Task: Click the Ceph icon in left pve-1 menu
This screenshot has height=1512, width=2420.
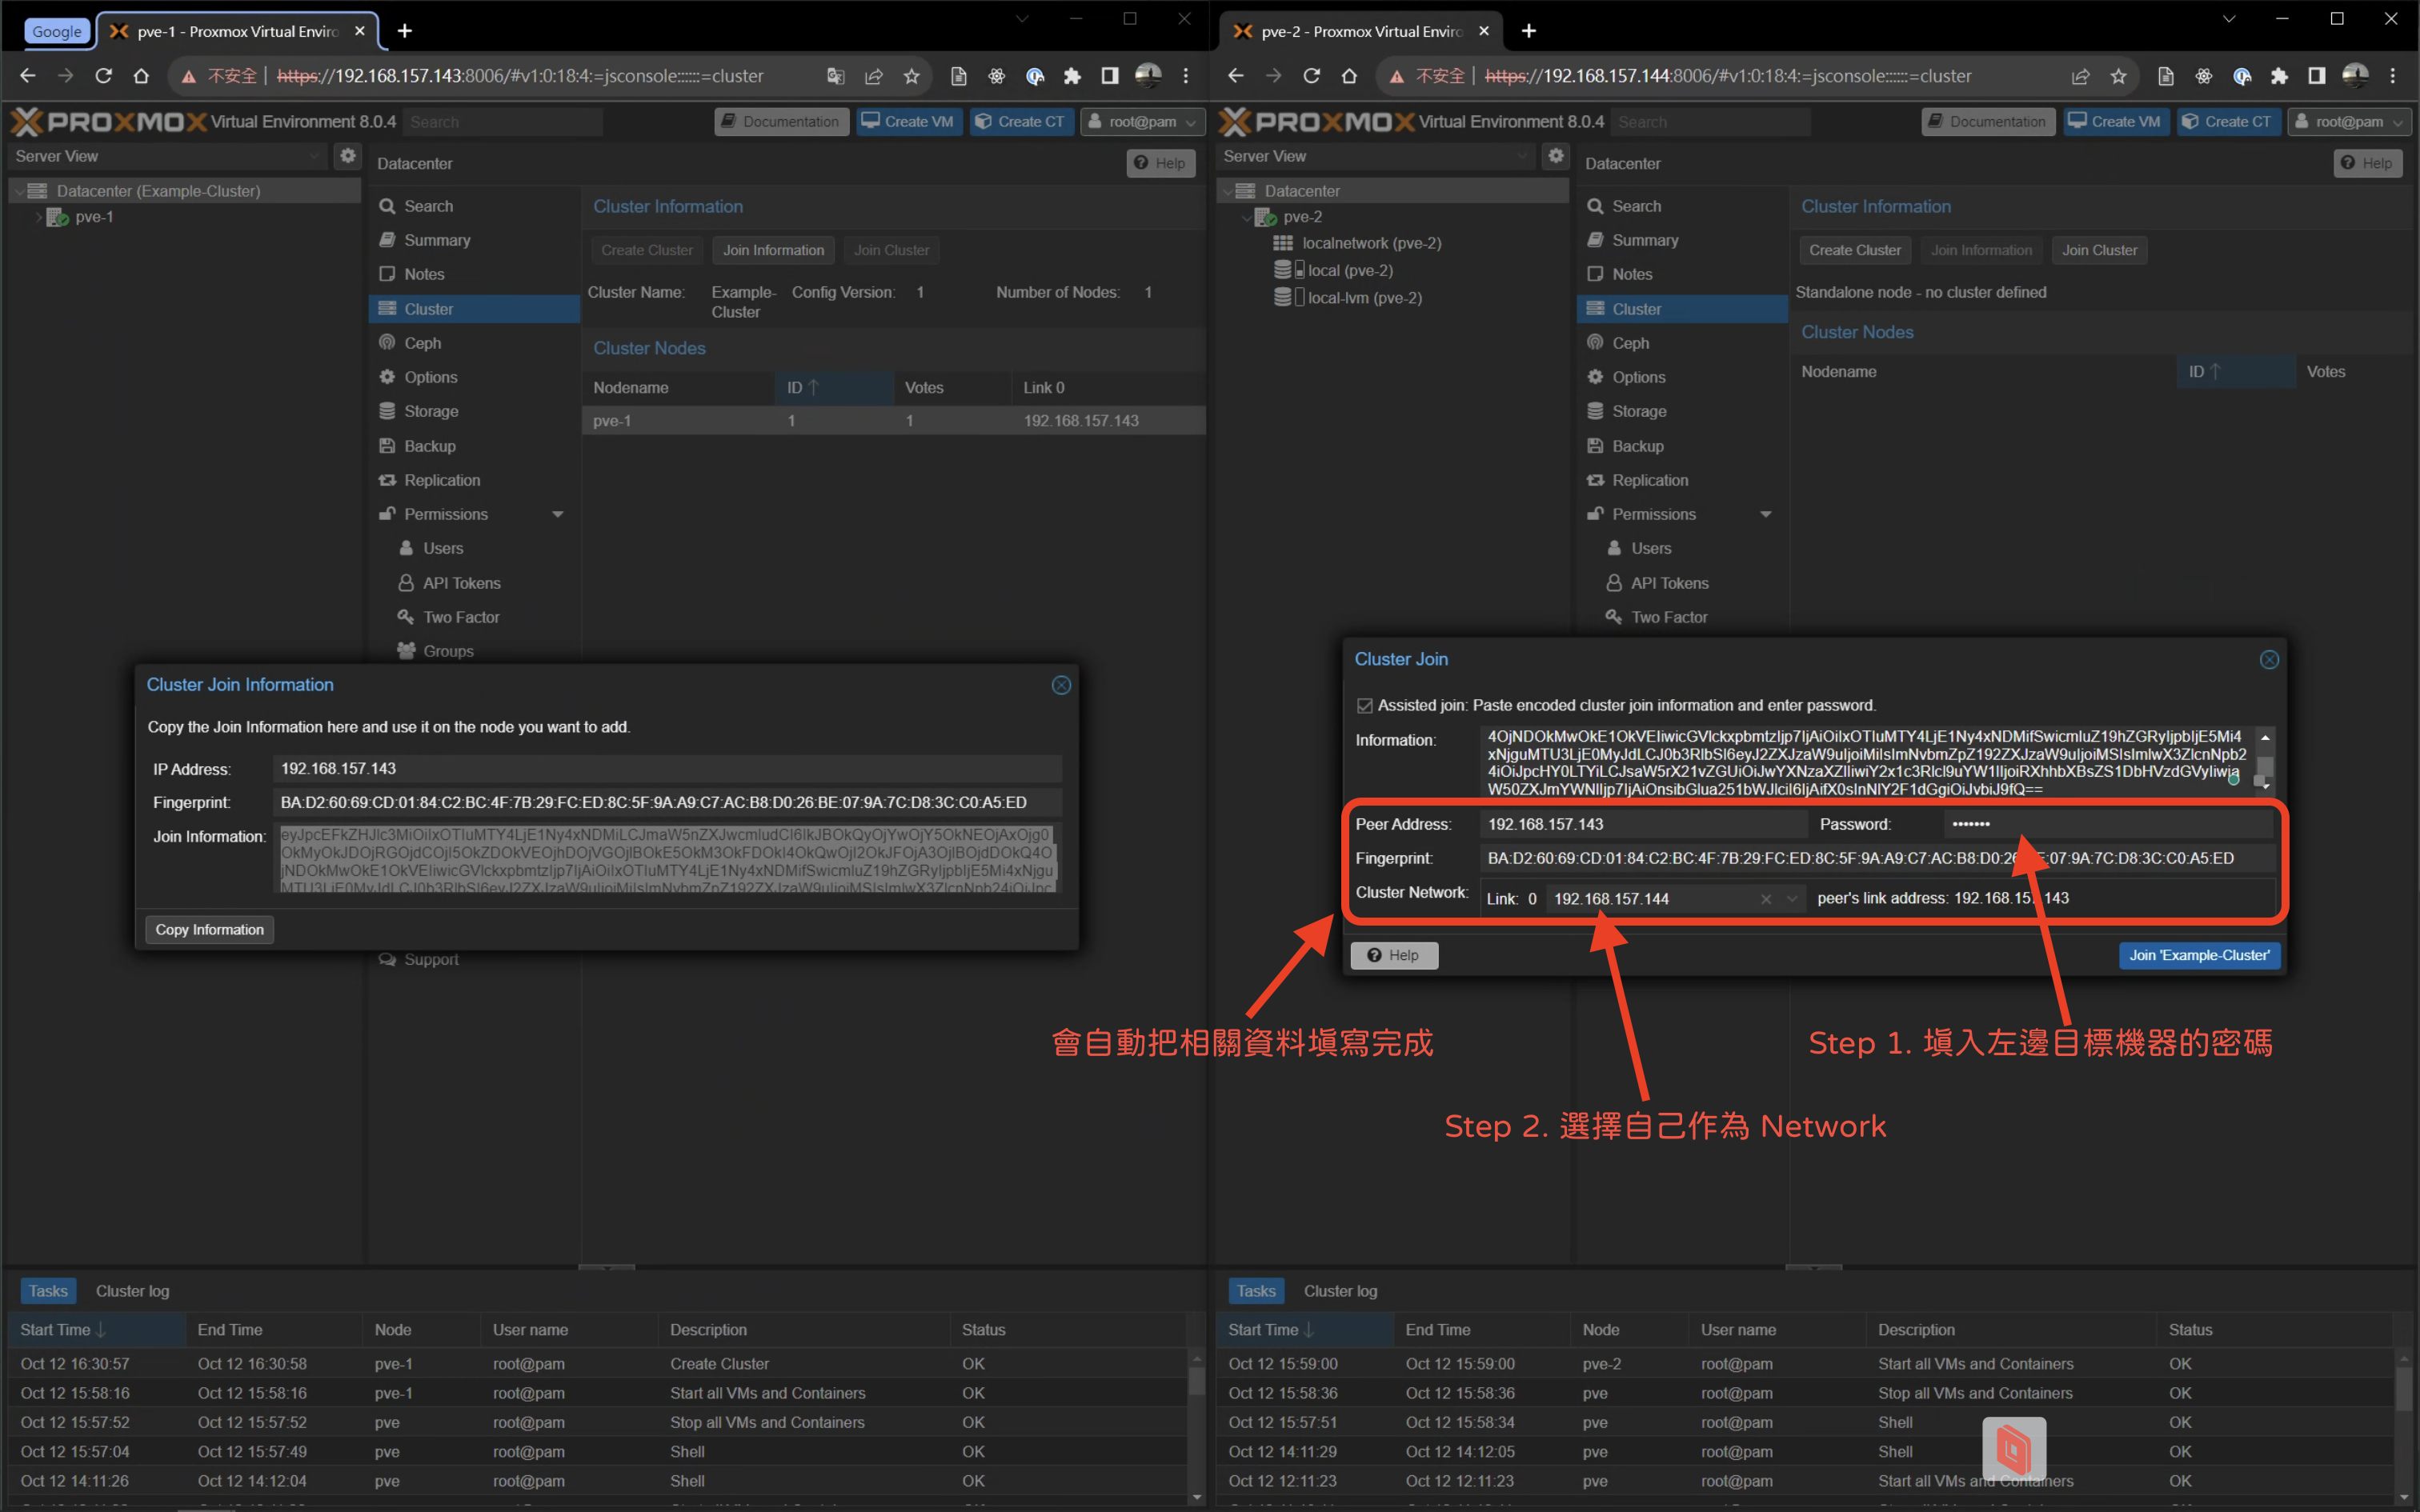Action: point(387,343)
